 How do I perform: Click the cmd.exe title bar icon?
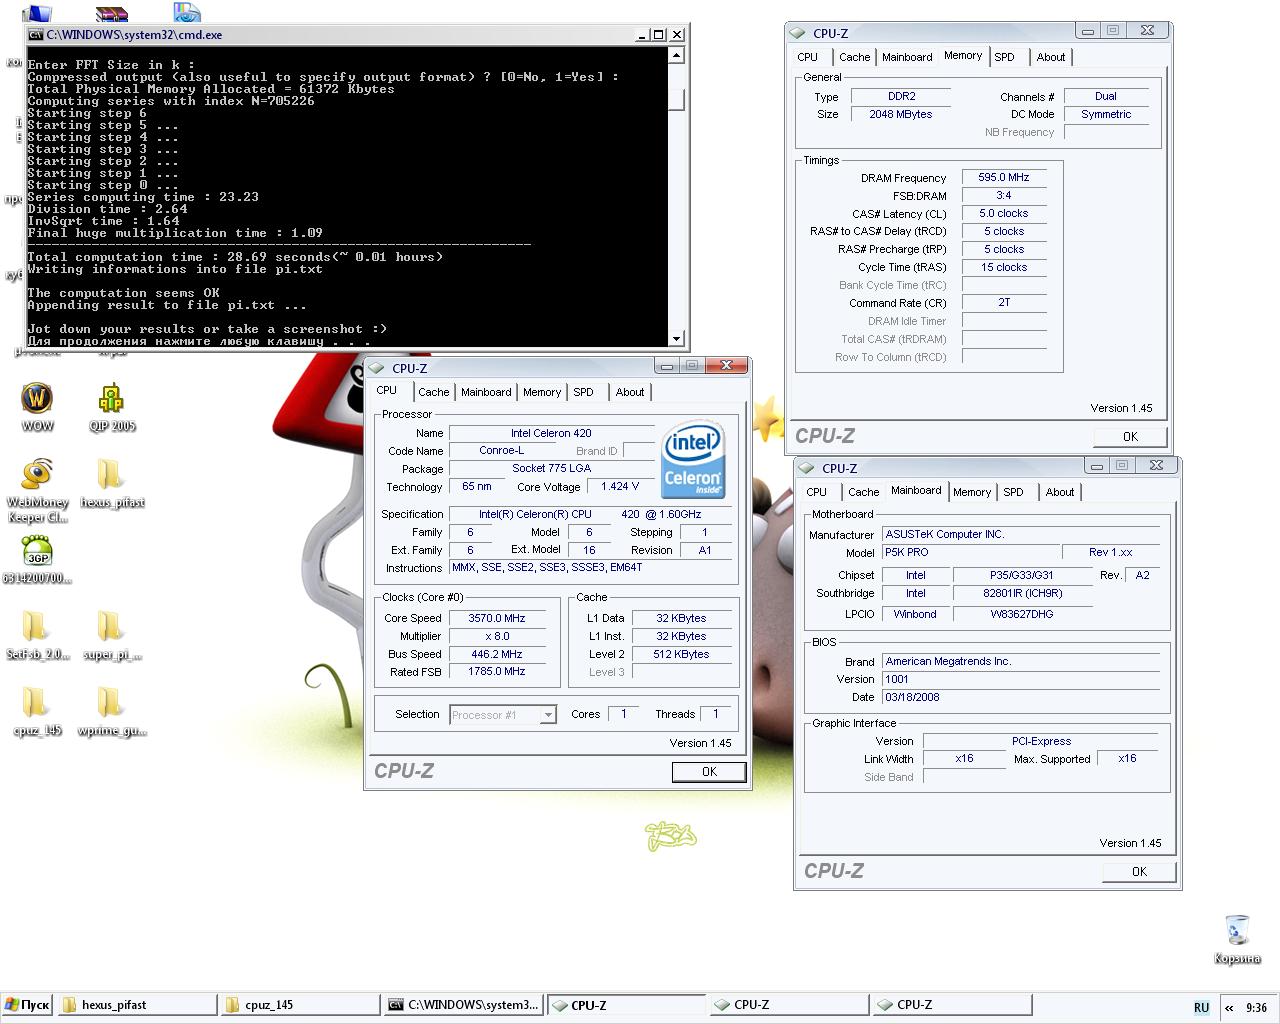point(36,34)
